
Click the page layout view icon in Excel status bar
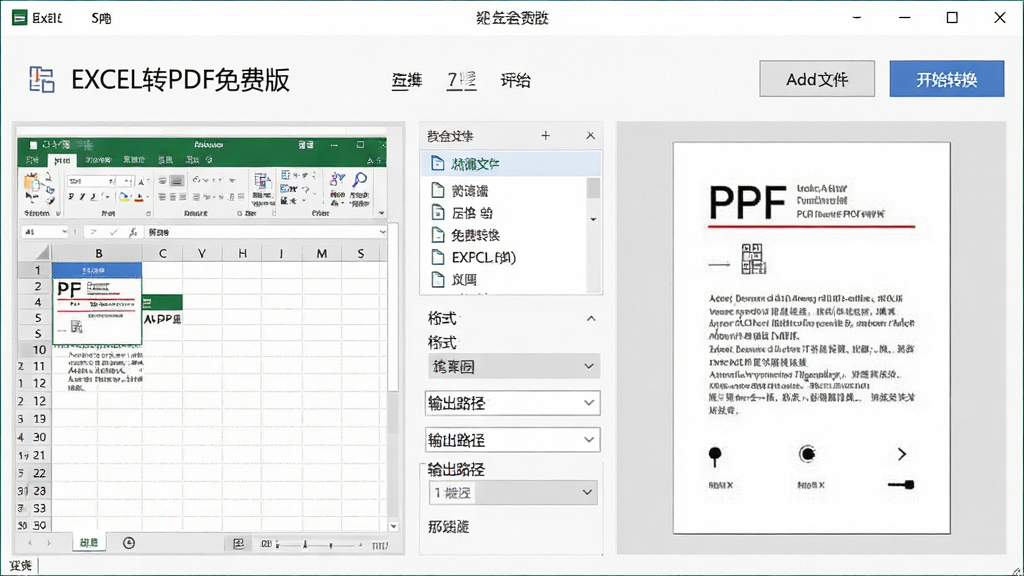[x=238, y=543]
